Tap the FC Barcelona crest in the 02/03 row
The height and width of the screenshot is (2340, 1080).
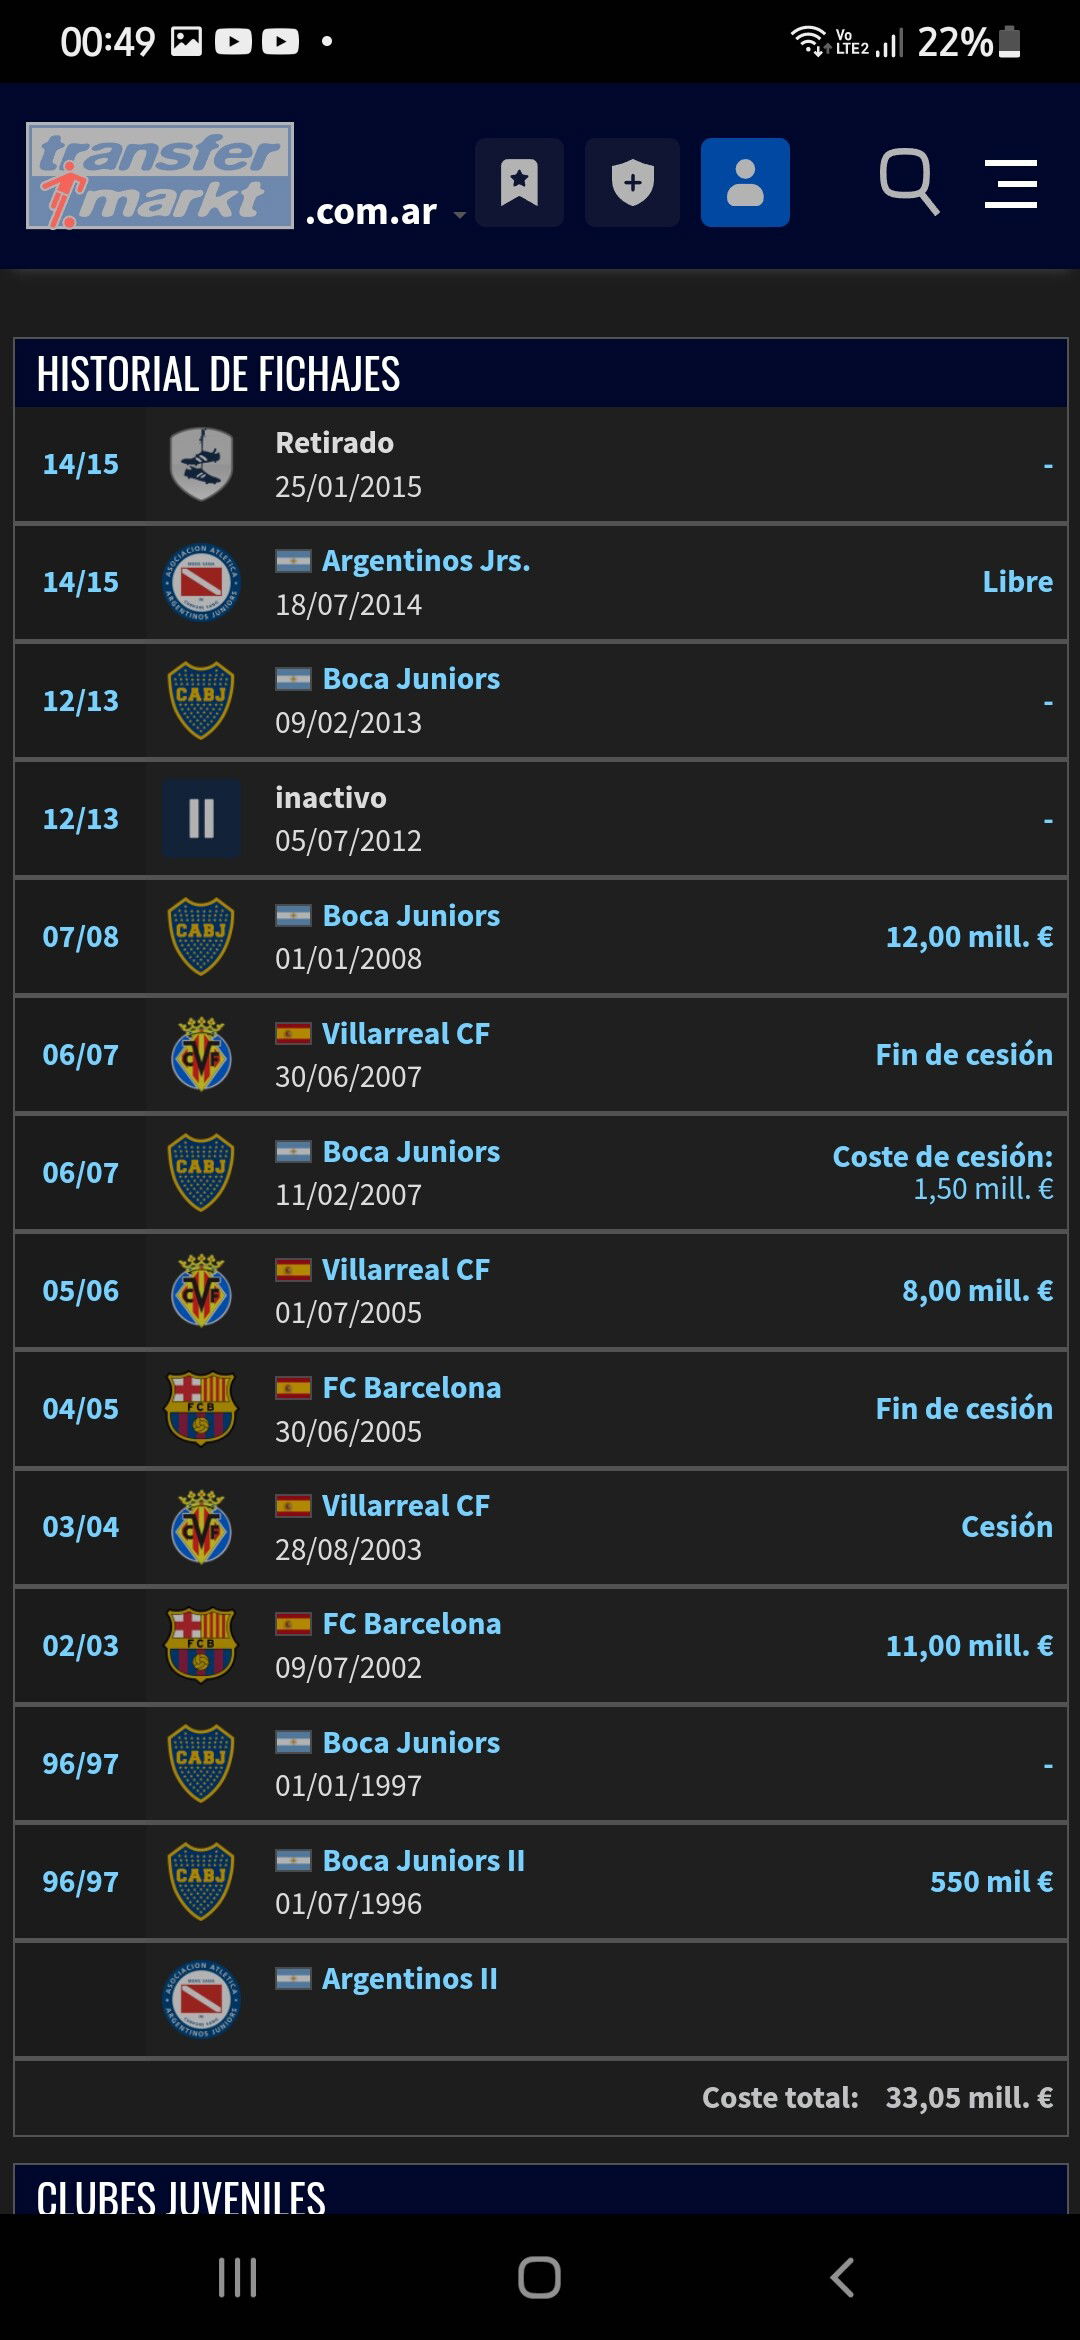[x=201, y=1645]
